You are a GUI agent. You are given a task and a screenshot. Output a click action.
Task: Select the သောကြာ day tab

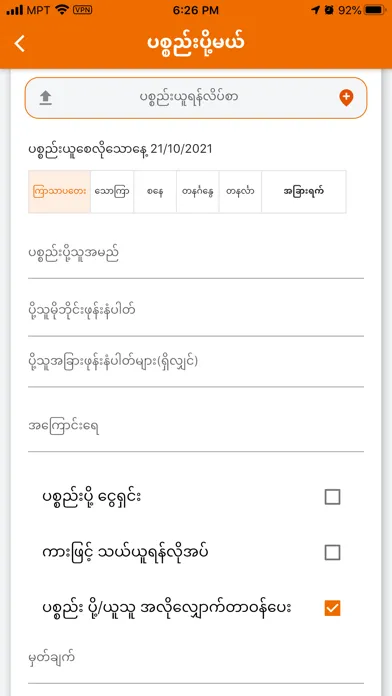(112, 192)
